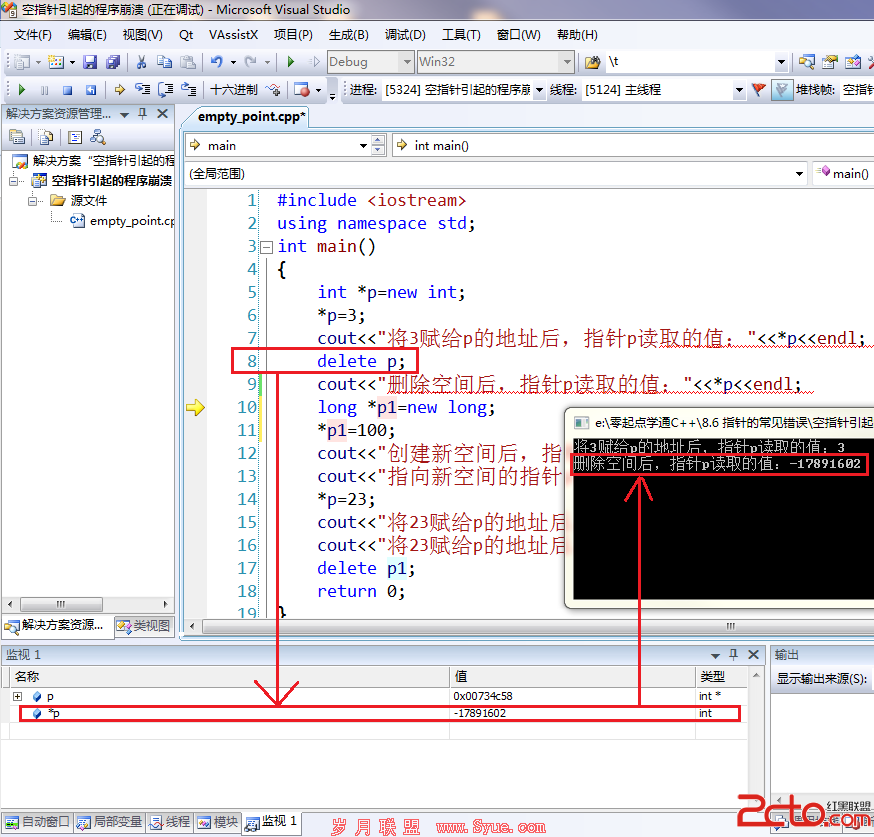This screenshot has height=837, width=874.
Task: Open the 线程 tab at bottom
Action: [170, 822]
